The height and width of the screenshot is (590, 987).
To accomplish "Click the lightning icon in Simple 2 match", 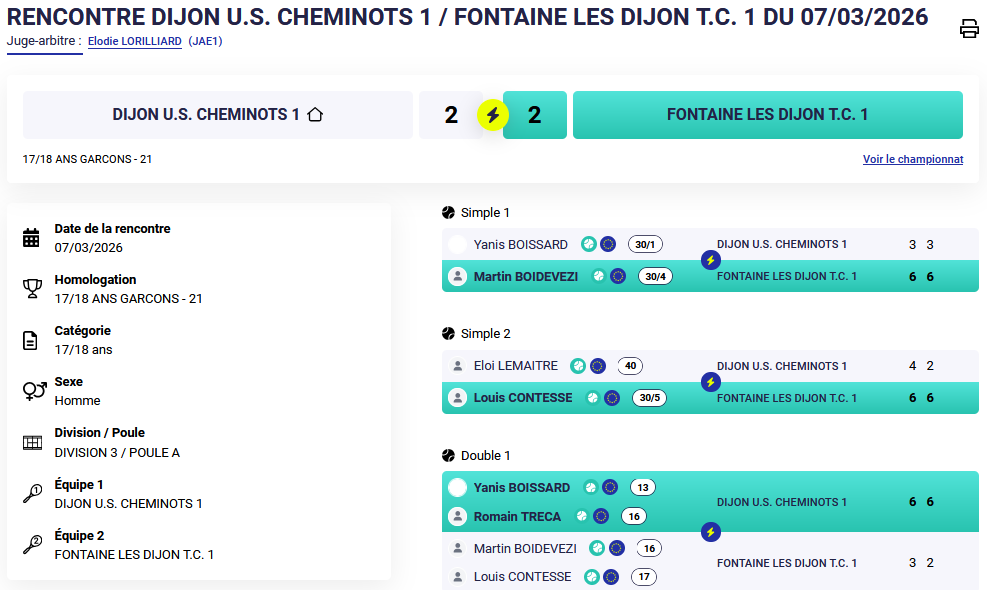I will click(711, 382).
